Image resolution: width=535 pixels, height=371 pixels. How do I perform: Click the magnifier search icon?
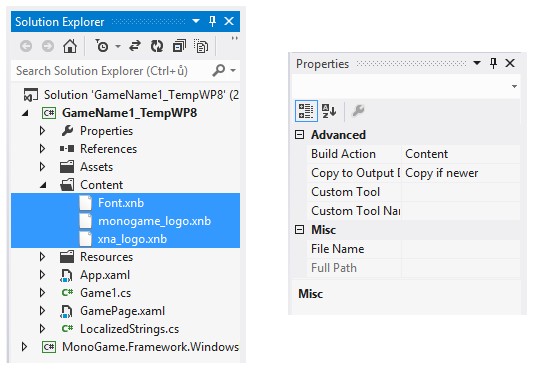coord(219,70)
